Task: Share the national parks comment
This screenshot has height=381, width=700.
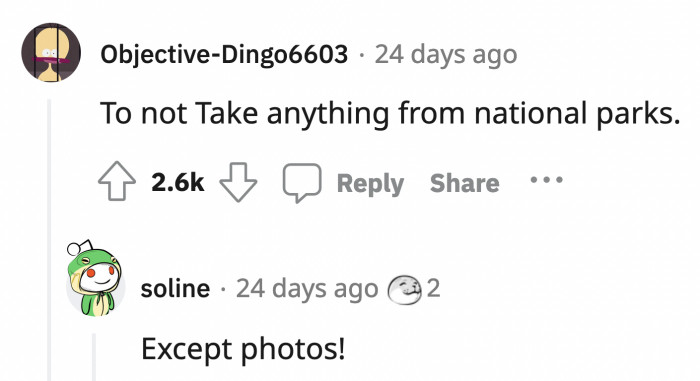Action: (x=464, y=183)
